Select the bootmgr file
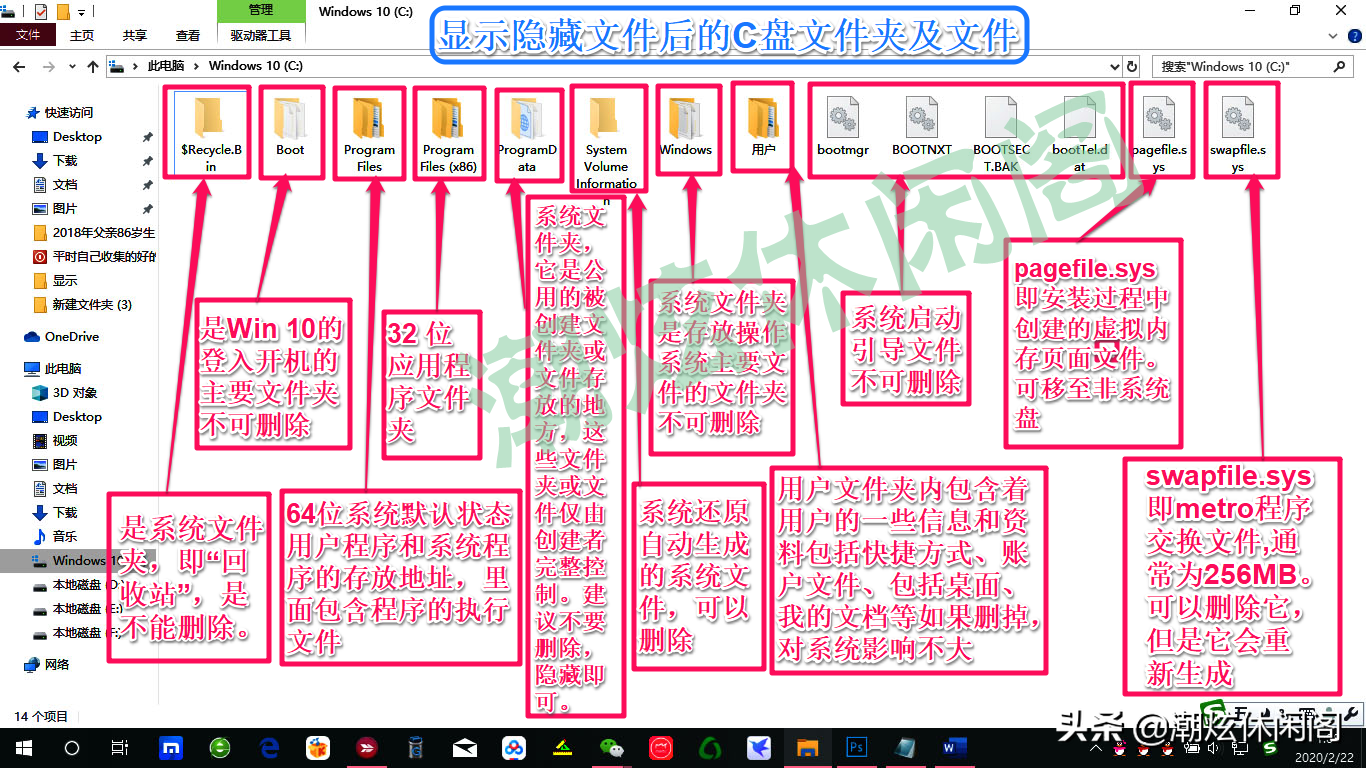The width and height of the screenshot is (1366, 768). (x=843, y=125)
